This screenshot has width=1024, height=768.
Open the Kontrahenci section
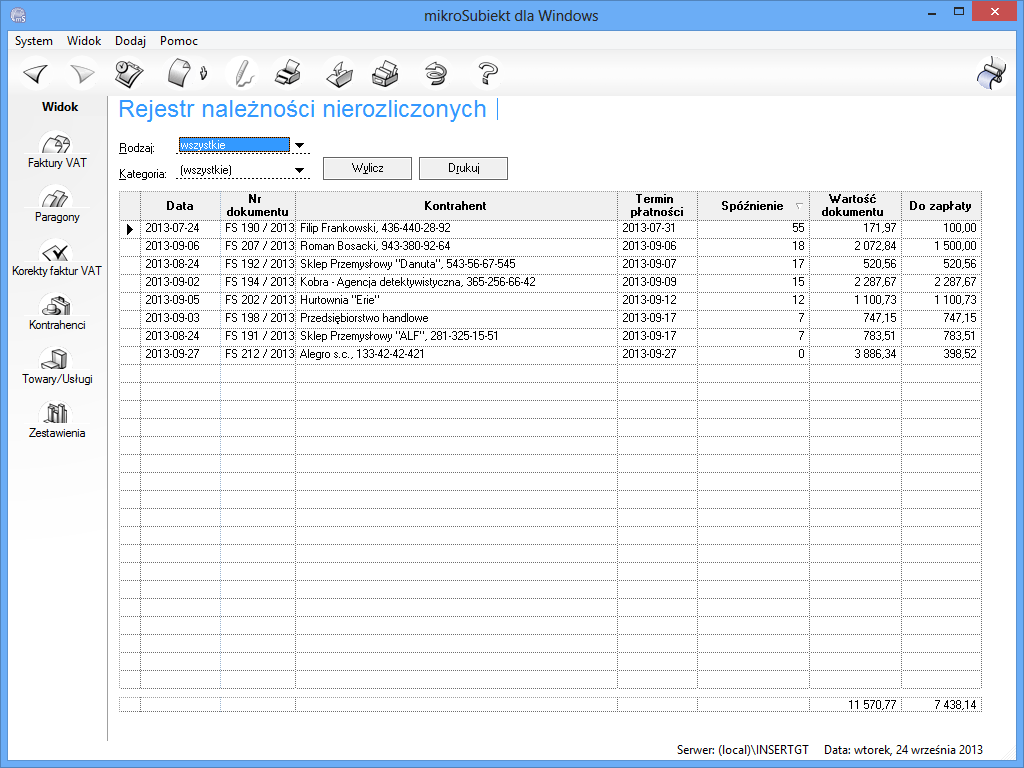(56, 314)
